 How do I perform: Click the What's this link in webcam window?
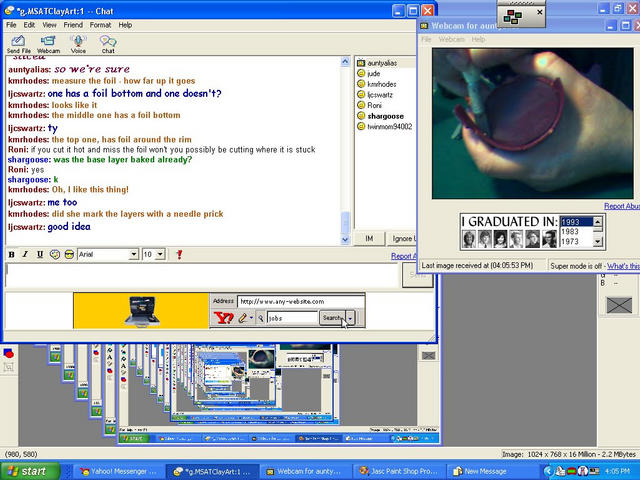click(623, 266)
